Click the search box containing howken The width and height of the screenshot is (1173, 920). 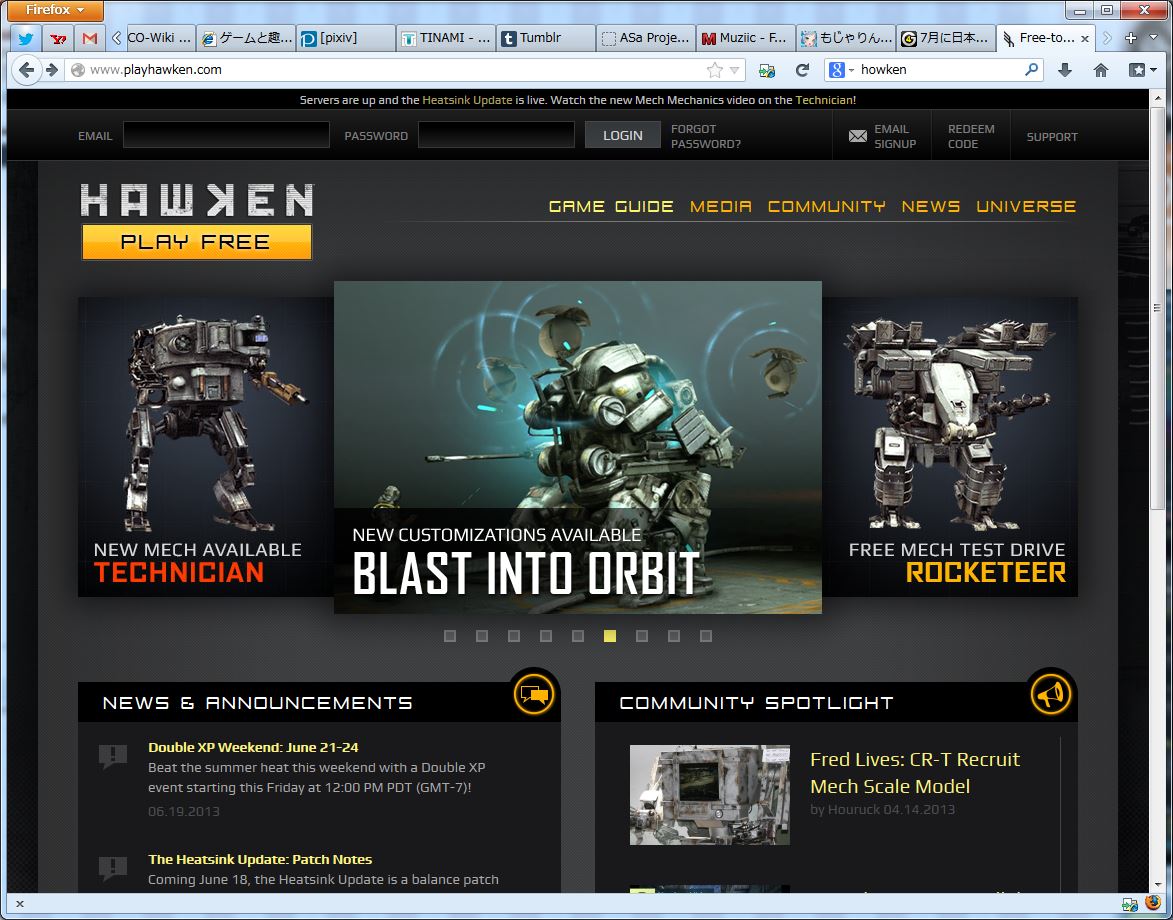[939, 70]
